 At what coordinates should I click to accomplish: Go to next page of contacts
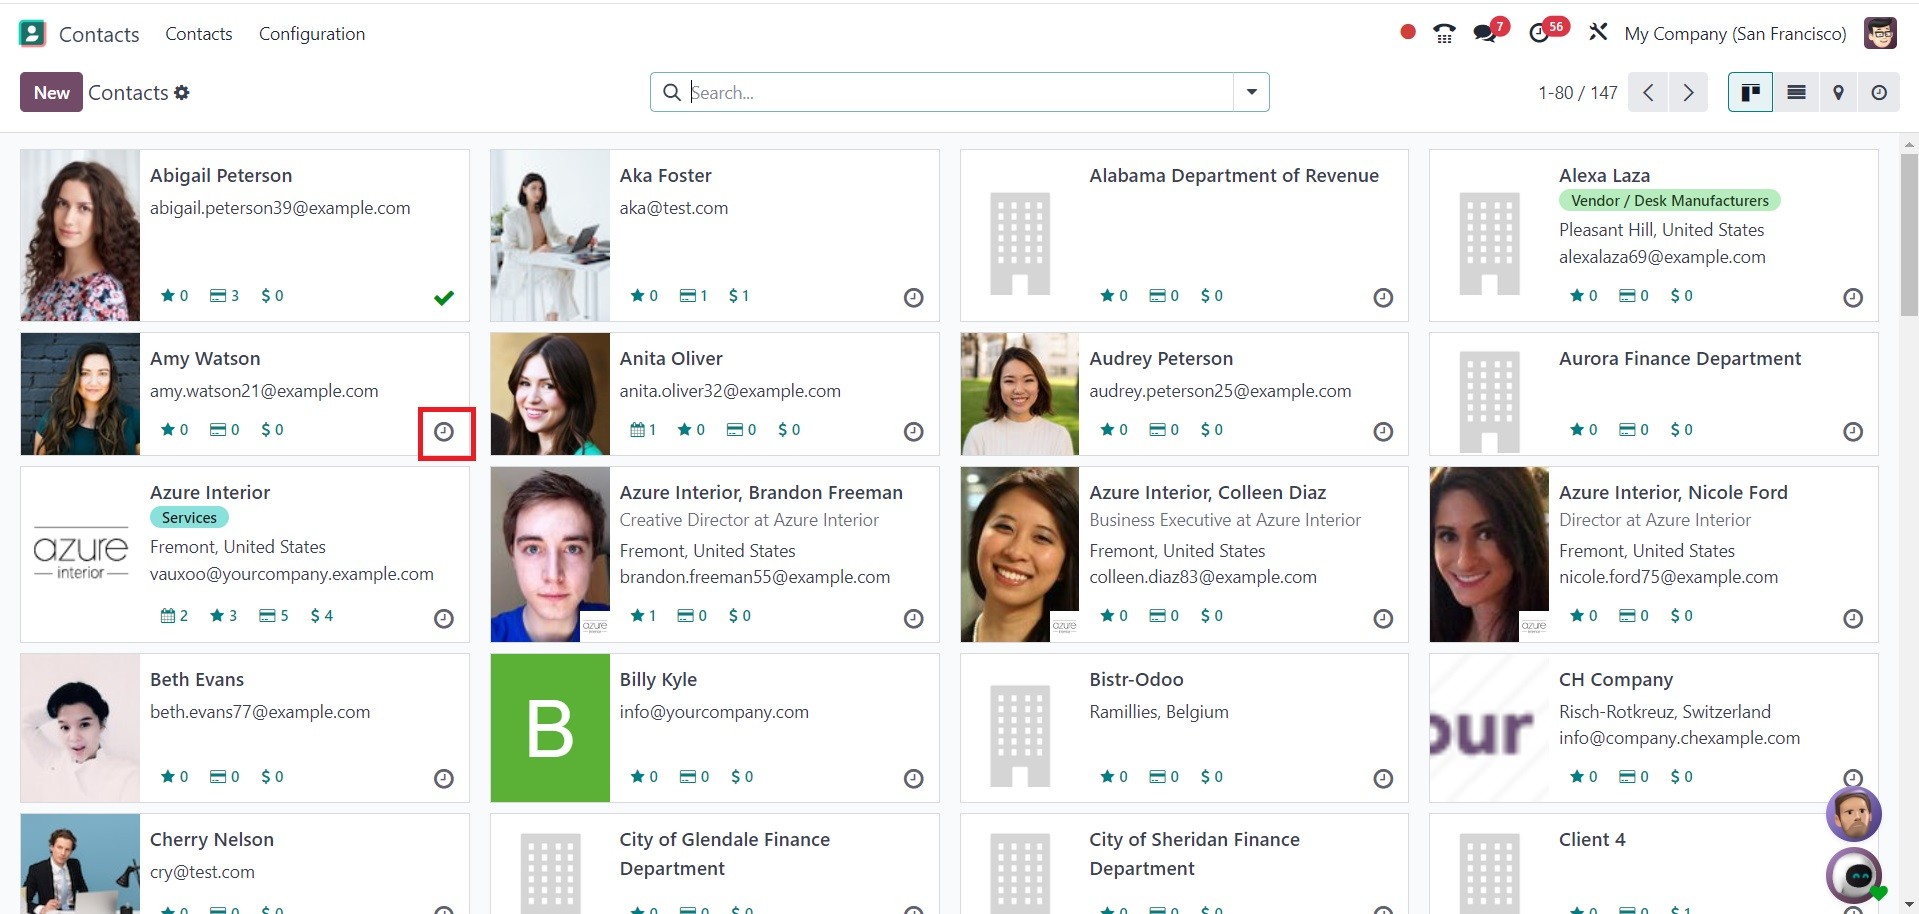coord(1688,92)
